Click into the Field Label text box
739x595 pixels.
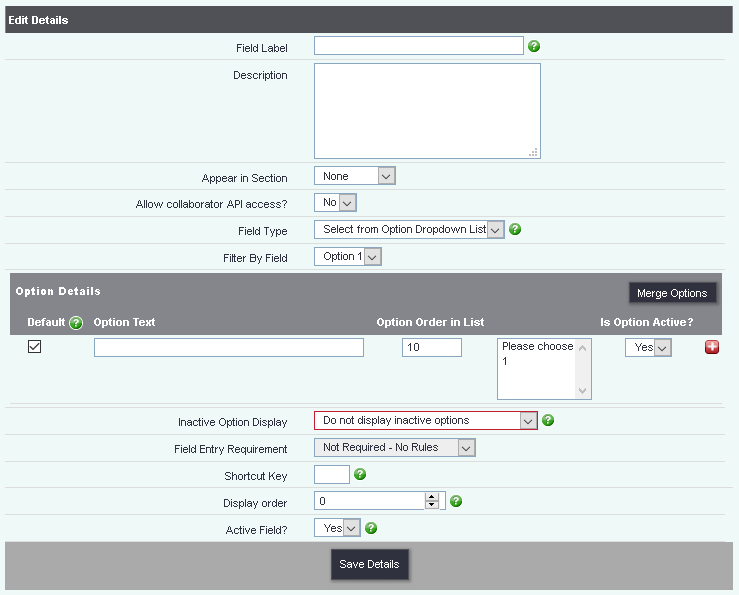point(418,46)
